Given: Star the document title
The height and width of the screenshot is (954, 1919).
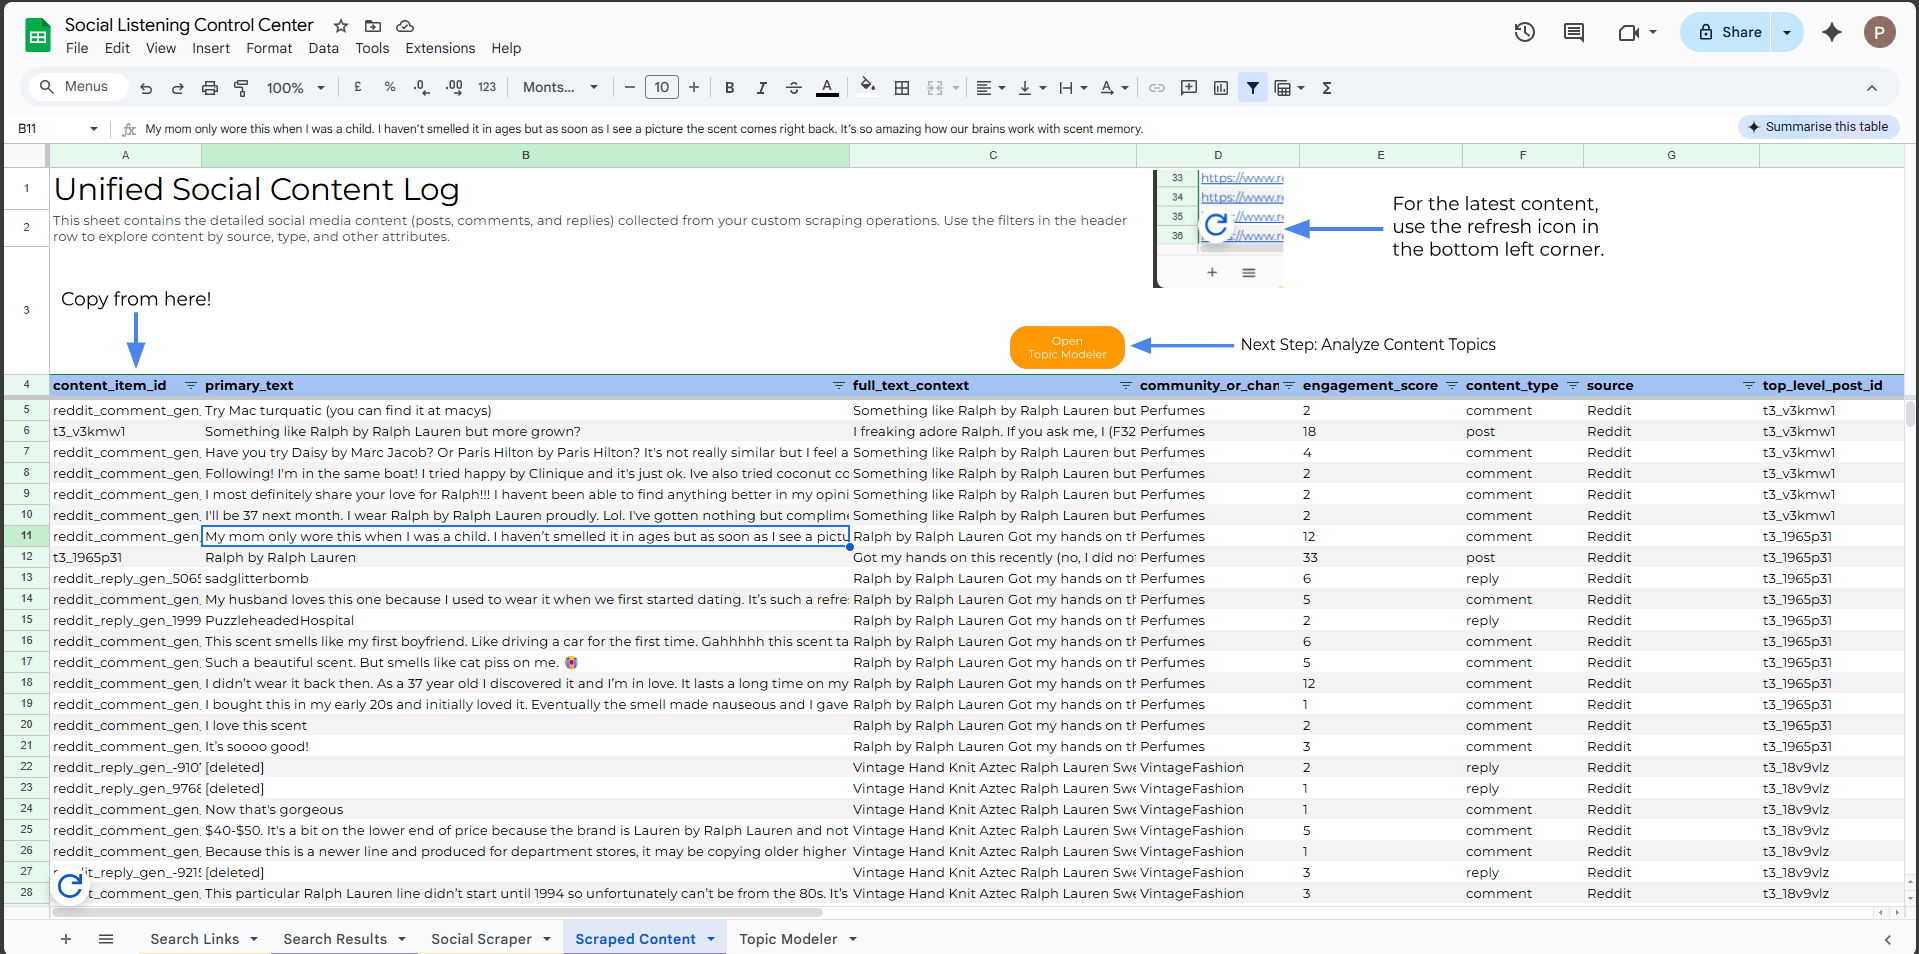Looking at the screenshot, I should pyautogui.click(x=341, y=26).
